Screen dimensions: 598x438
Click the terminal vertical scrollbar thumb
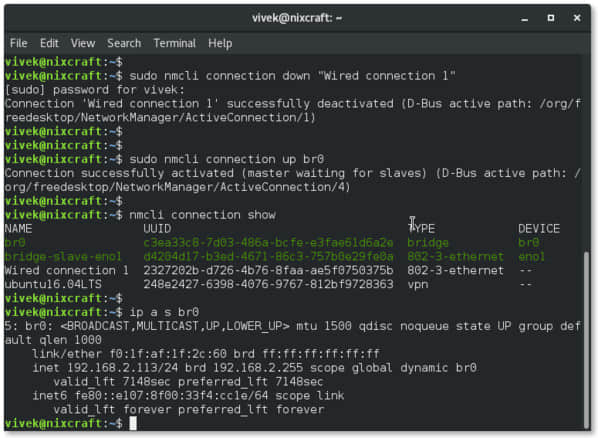(587, 340)
